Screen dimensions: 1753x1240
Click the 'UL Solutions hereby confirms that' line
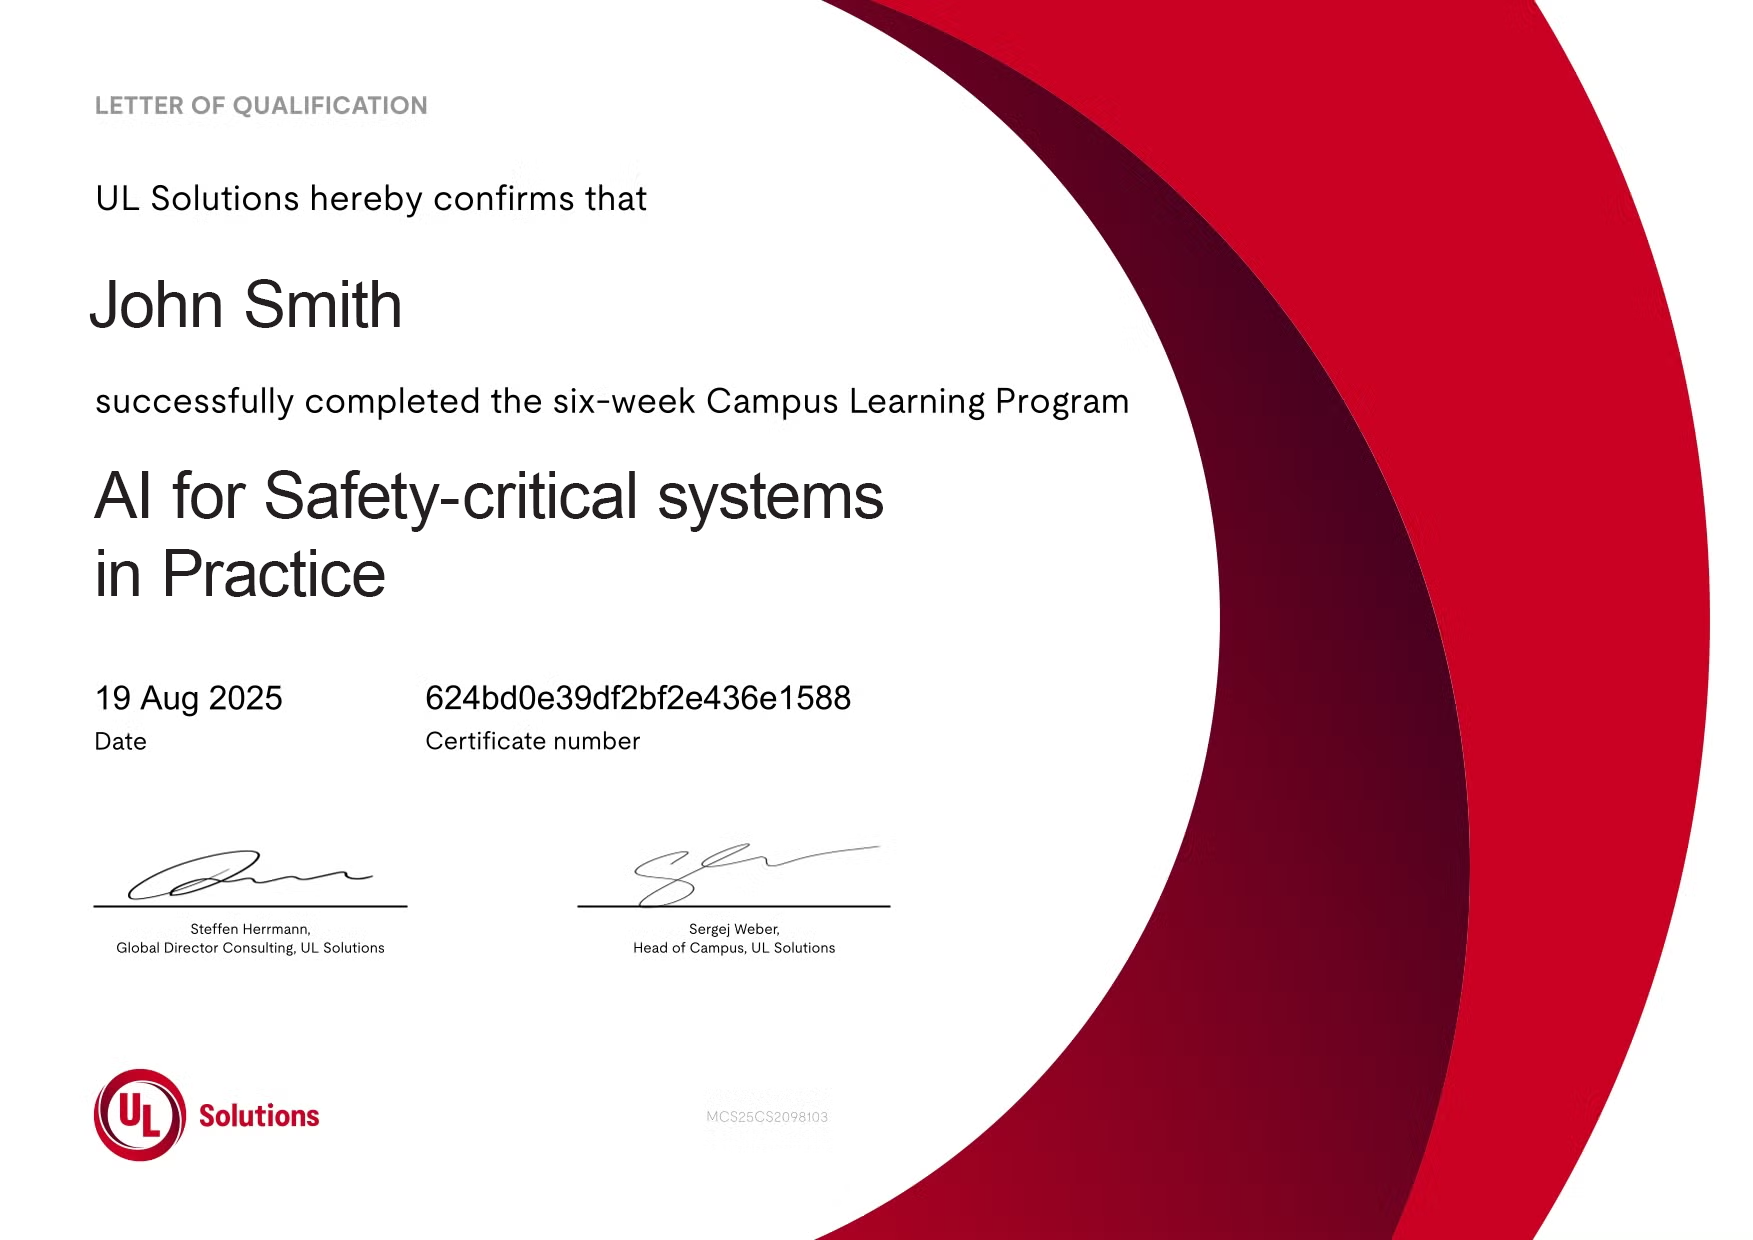pos(371,199)
